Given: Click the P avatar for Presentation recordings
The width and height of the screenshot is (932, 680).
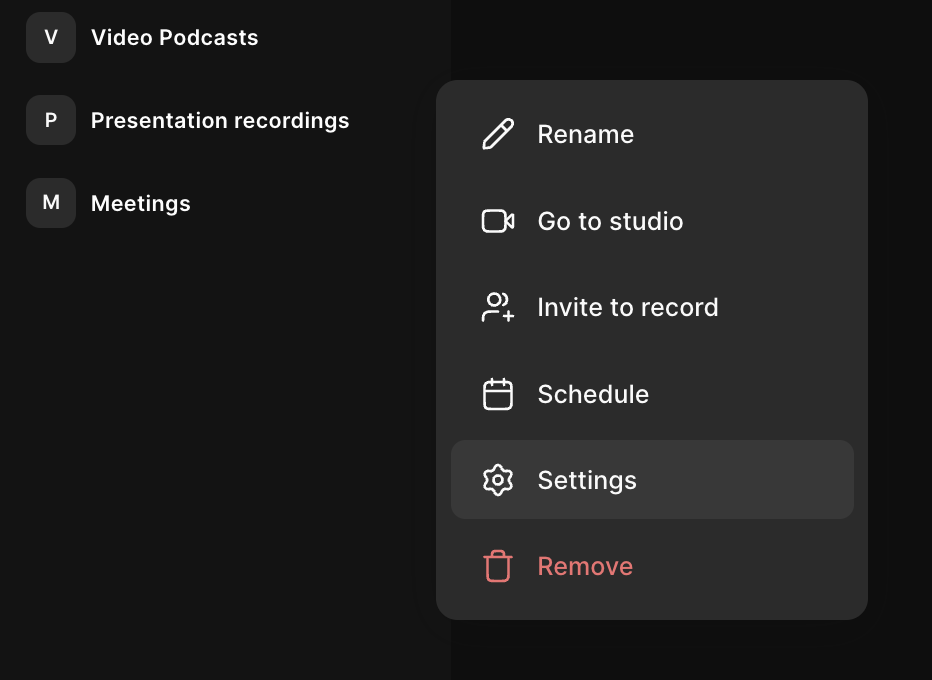Looking at the screenshot, I should click(51, 120).
